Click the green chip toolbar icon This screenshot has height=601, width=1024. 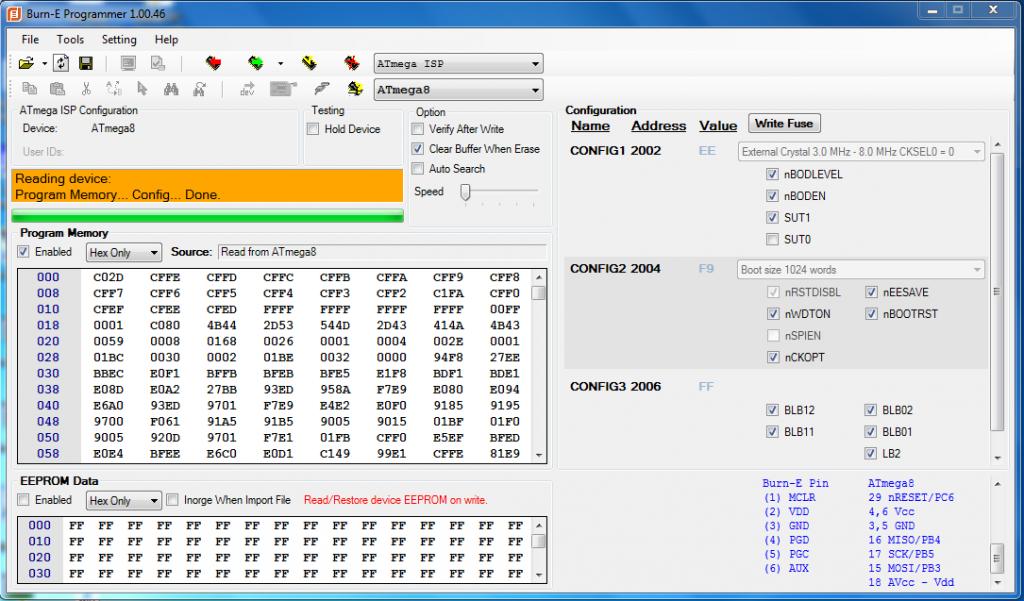(x=256, y=63)
